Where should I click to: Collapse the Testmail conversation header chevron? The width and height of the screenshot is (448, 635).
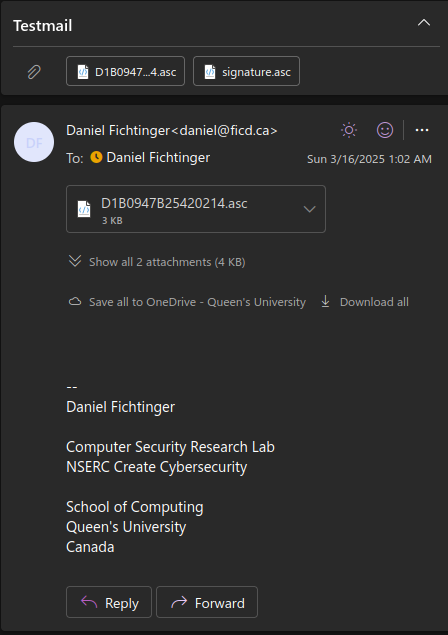424,23
